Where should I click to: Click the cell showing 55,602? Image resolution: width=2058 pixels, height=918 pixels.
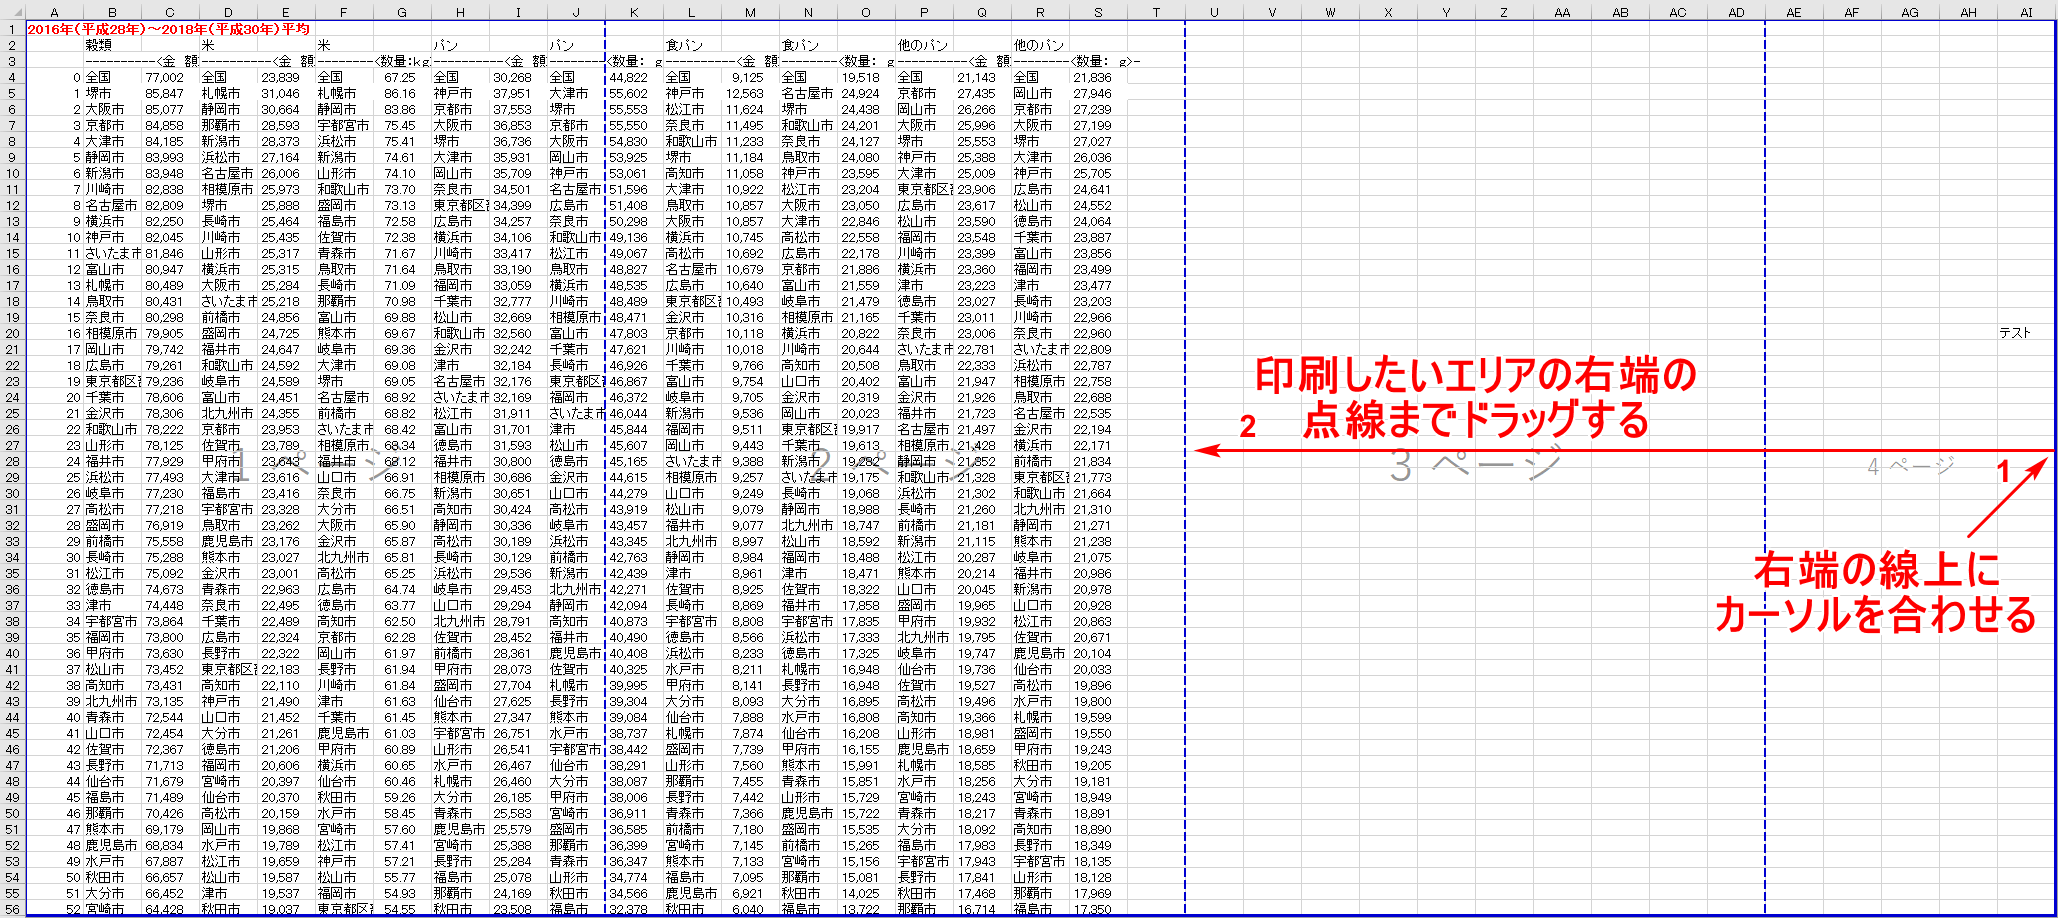[634, 93]
